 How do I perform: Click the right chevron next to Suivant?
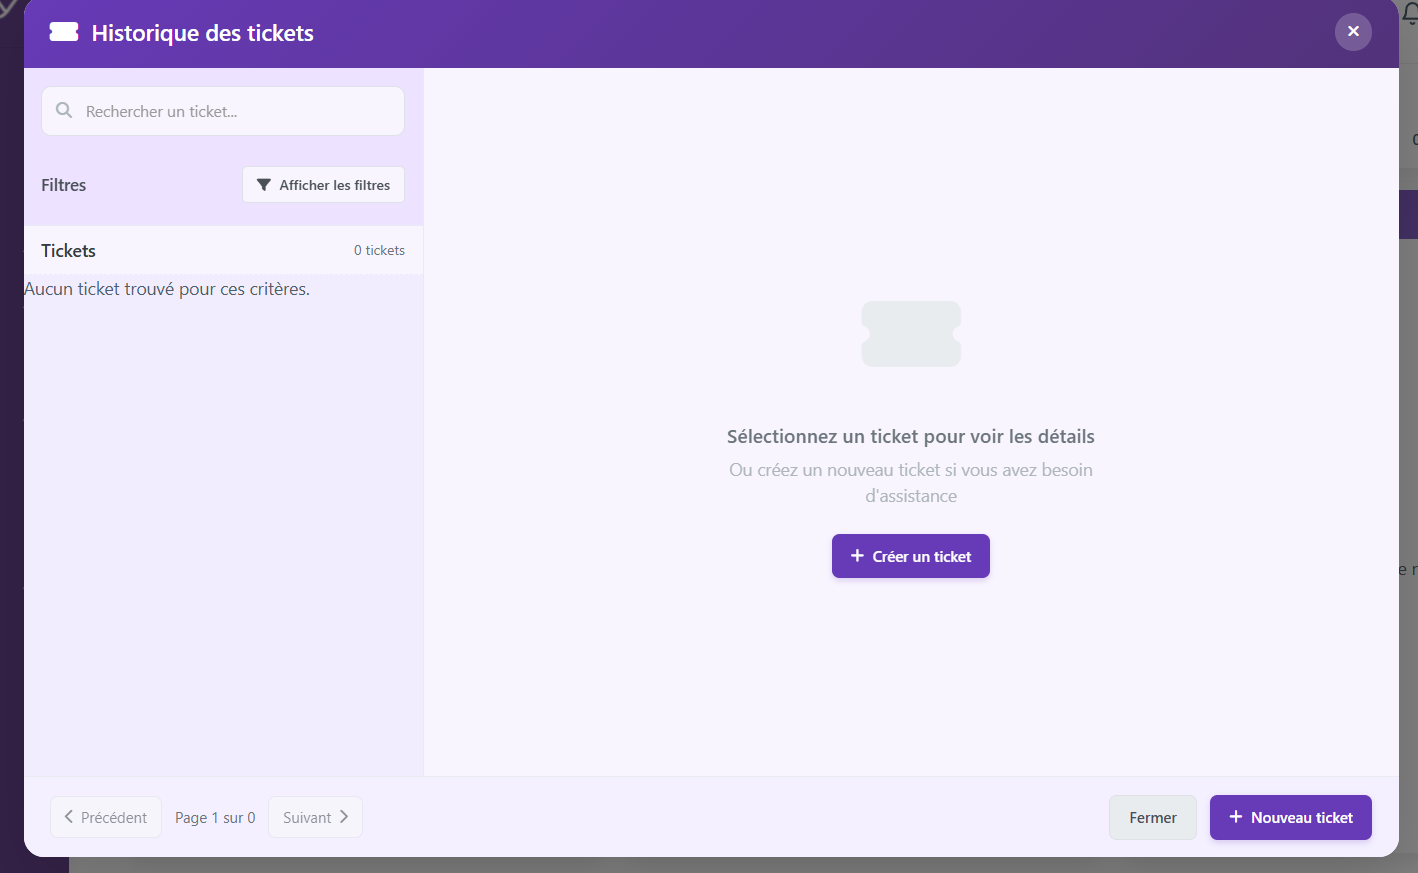(x=344, y=817)
